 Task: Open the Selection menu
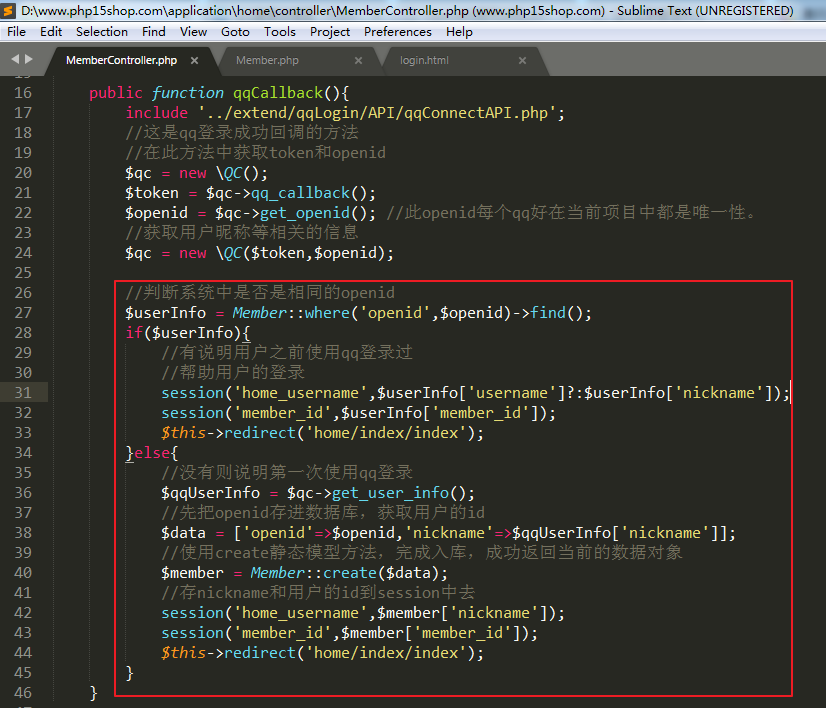coord(102,32)
